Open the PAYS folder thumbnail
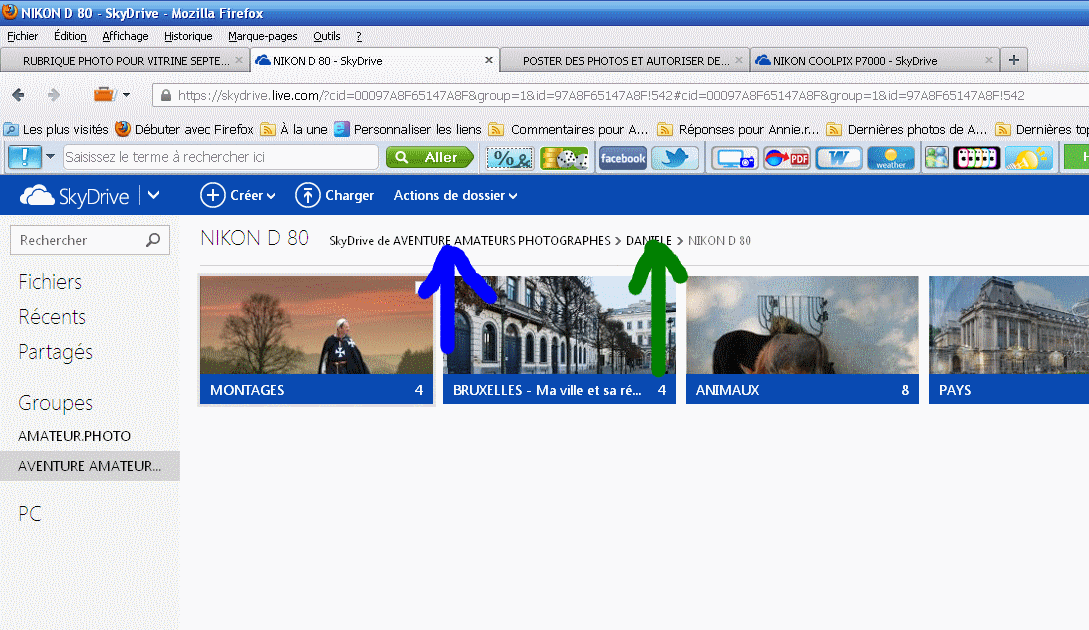 tap(1009, 340)
